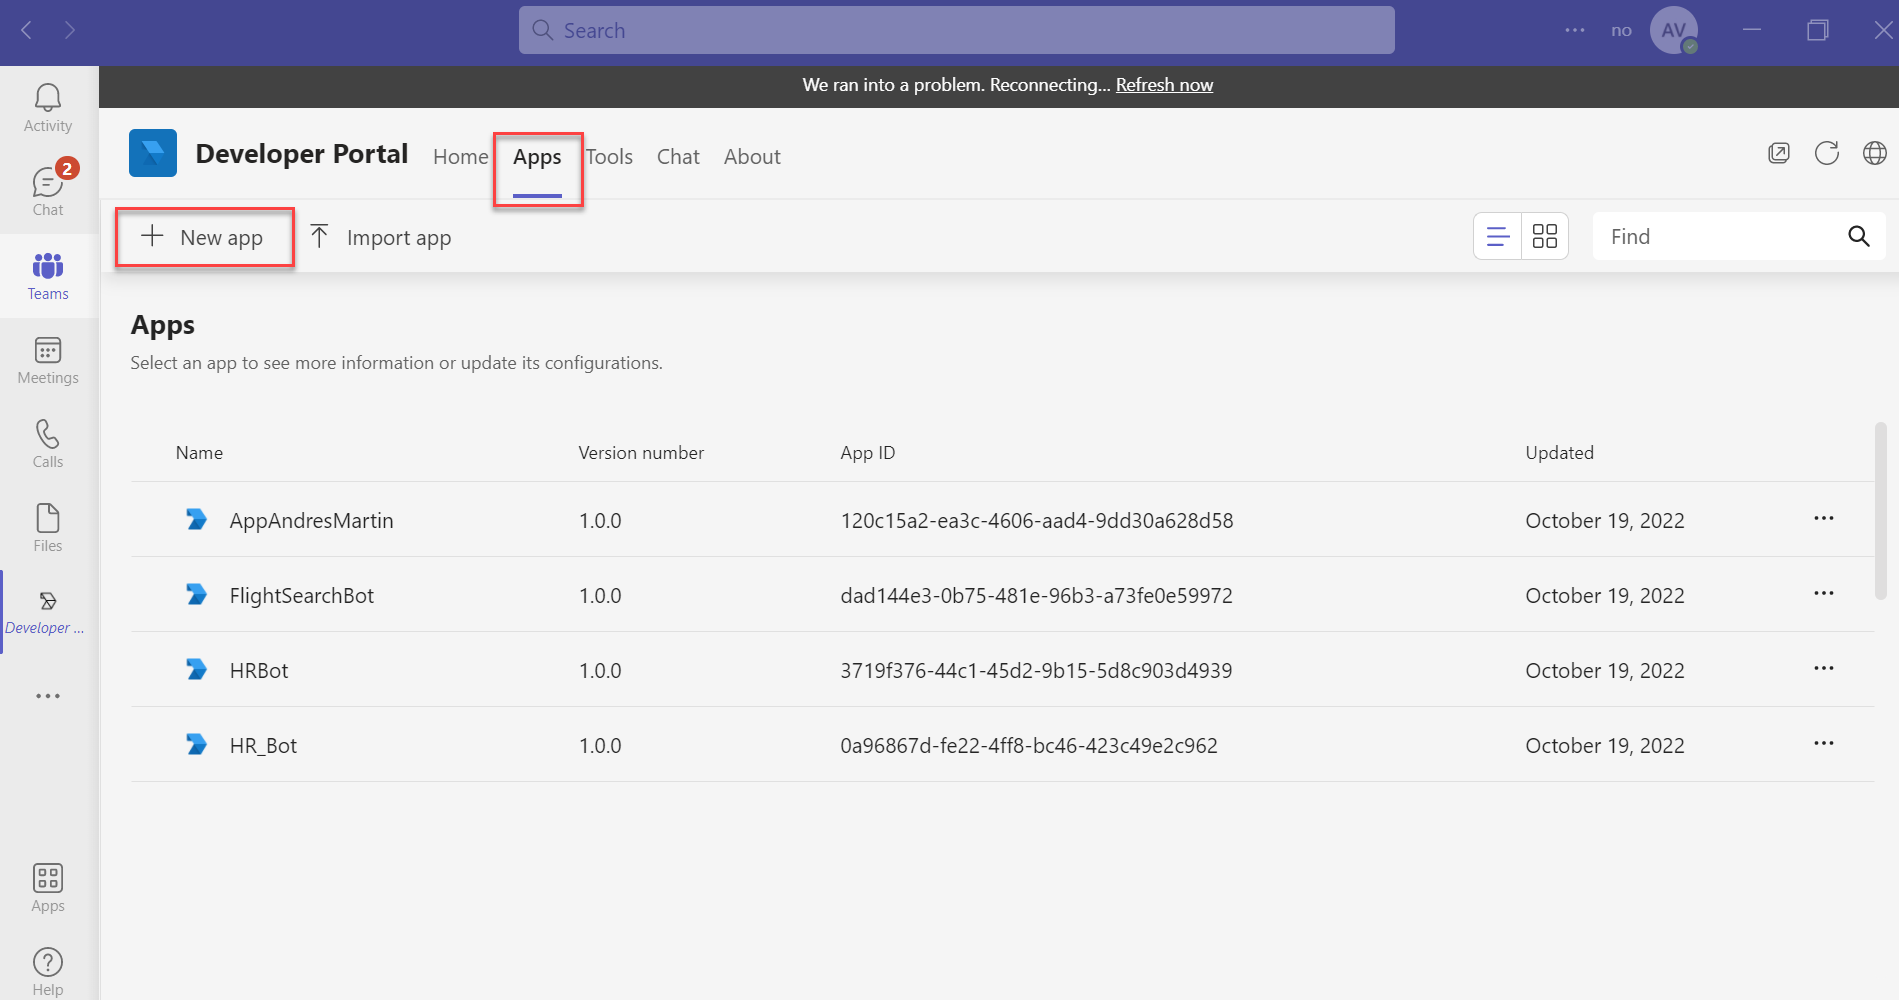Image resolution: width=1899 pixels, height=1000 pixels.
Task: Pop out the Developer Portal app
Action: [x=1779, y=153]
